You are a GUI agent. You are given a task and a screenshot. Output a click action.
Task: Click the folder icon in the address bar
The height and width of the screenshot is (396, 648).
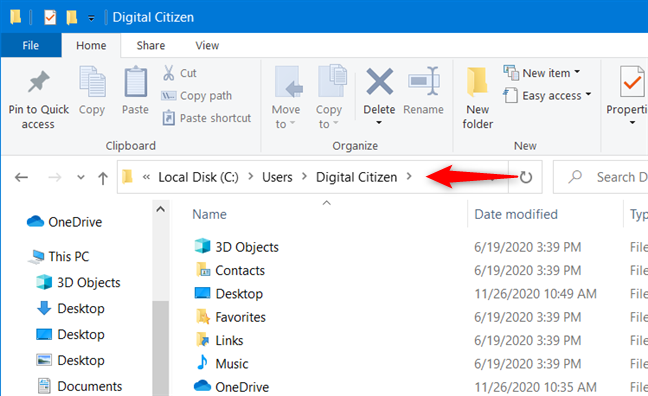[x=128, y=177]
